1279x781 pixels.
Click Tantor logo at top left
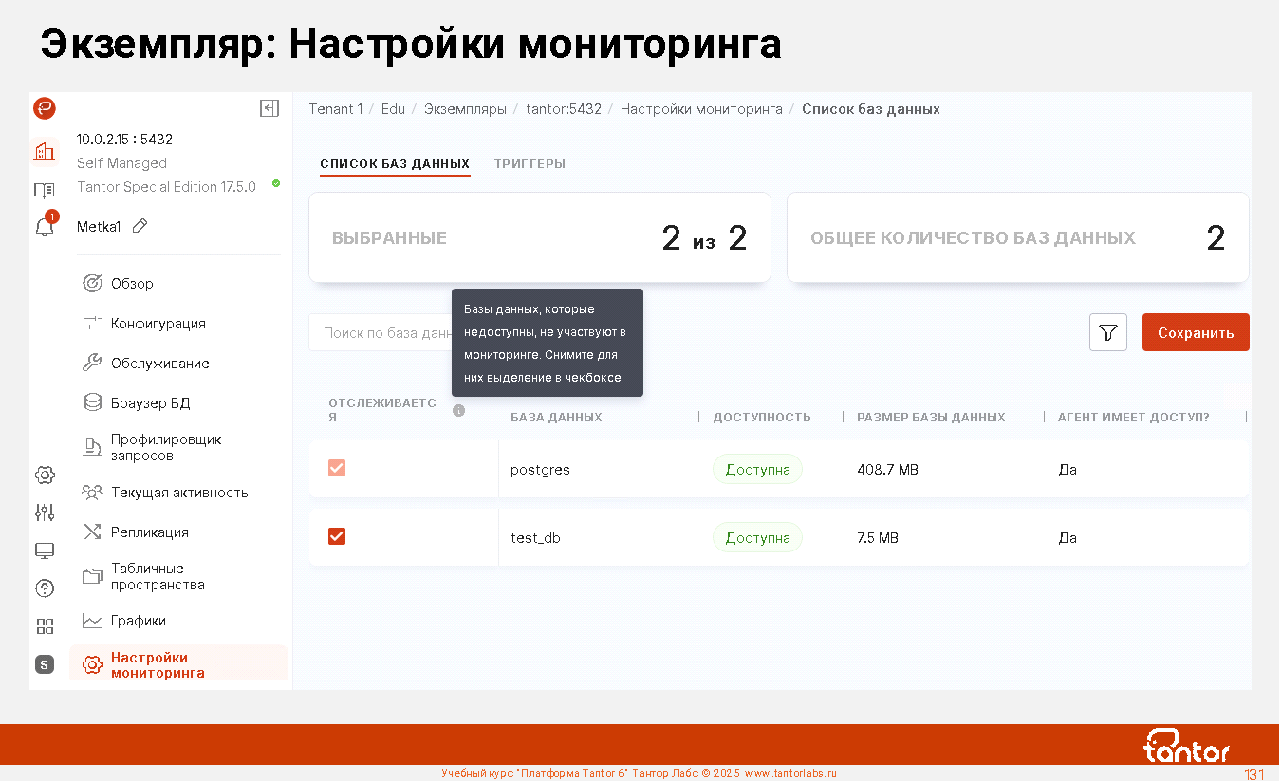pos(44,108)
